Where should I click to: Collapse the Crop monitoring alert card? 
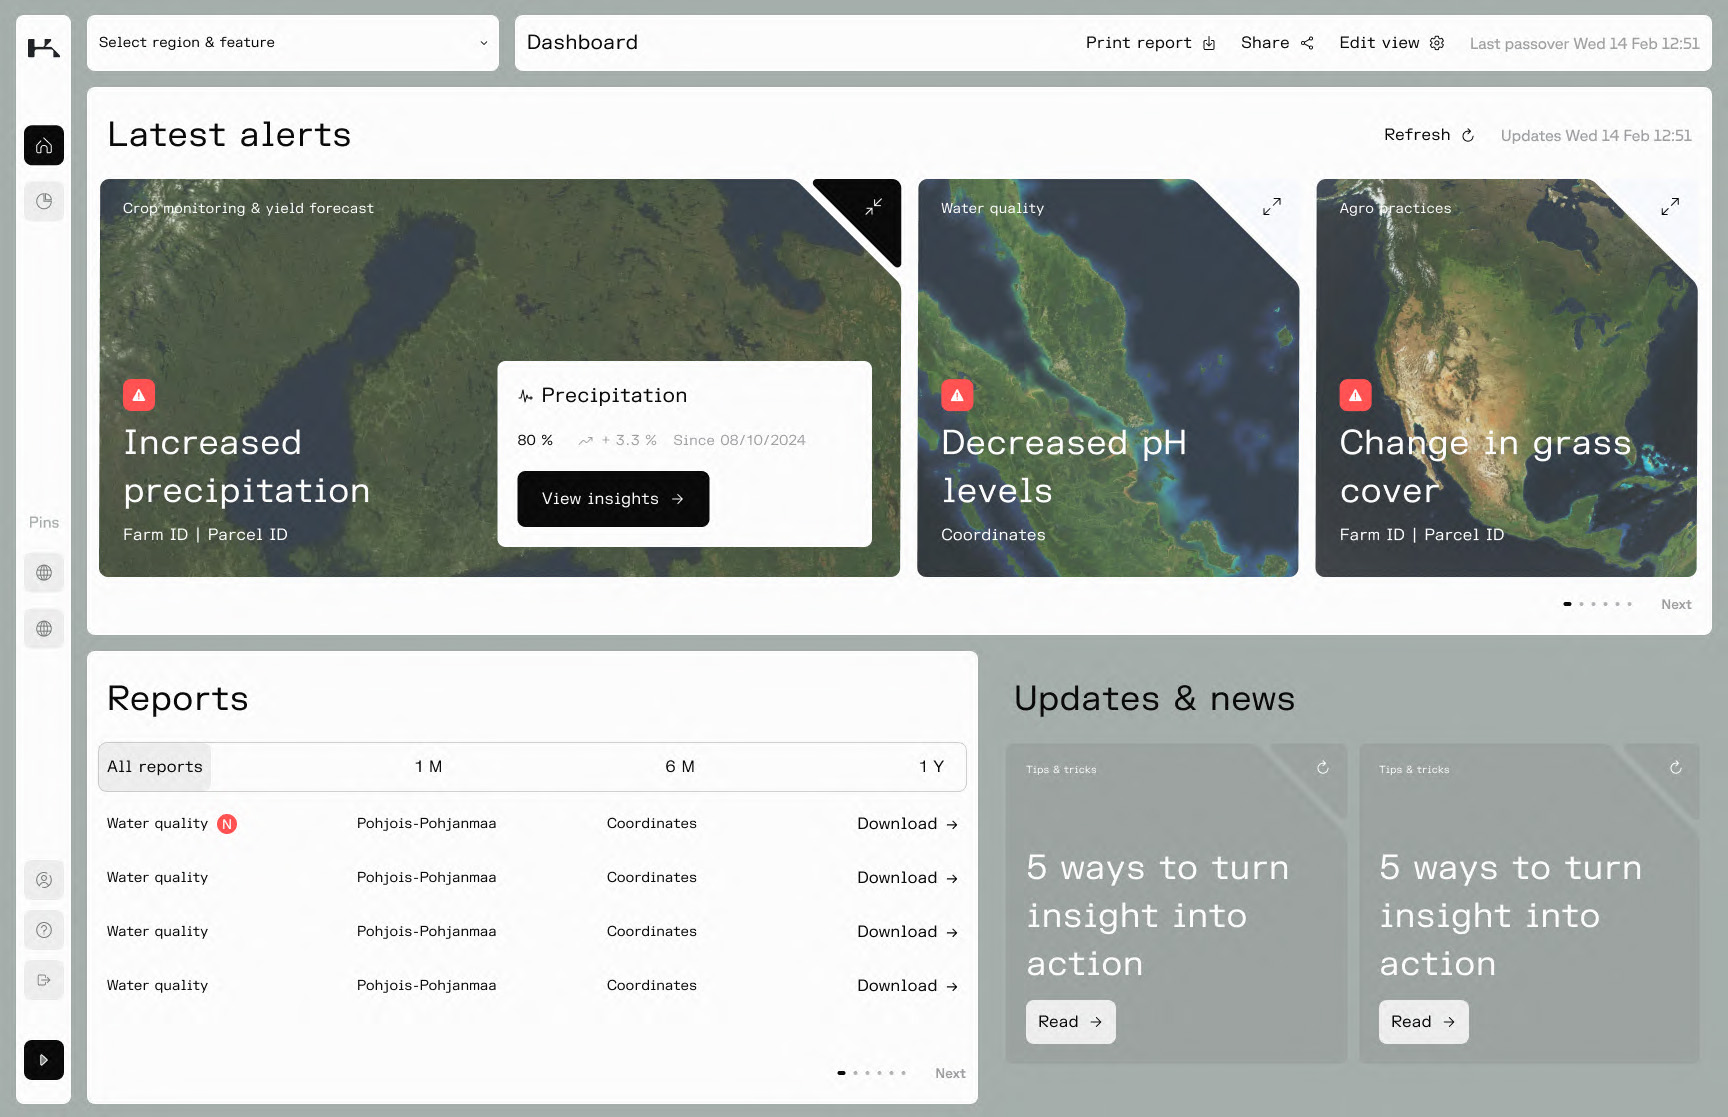(x=873, y=207)
